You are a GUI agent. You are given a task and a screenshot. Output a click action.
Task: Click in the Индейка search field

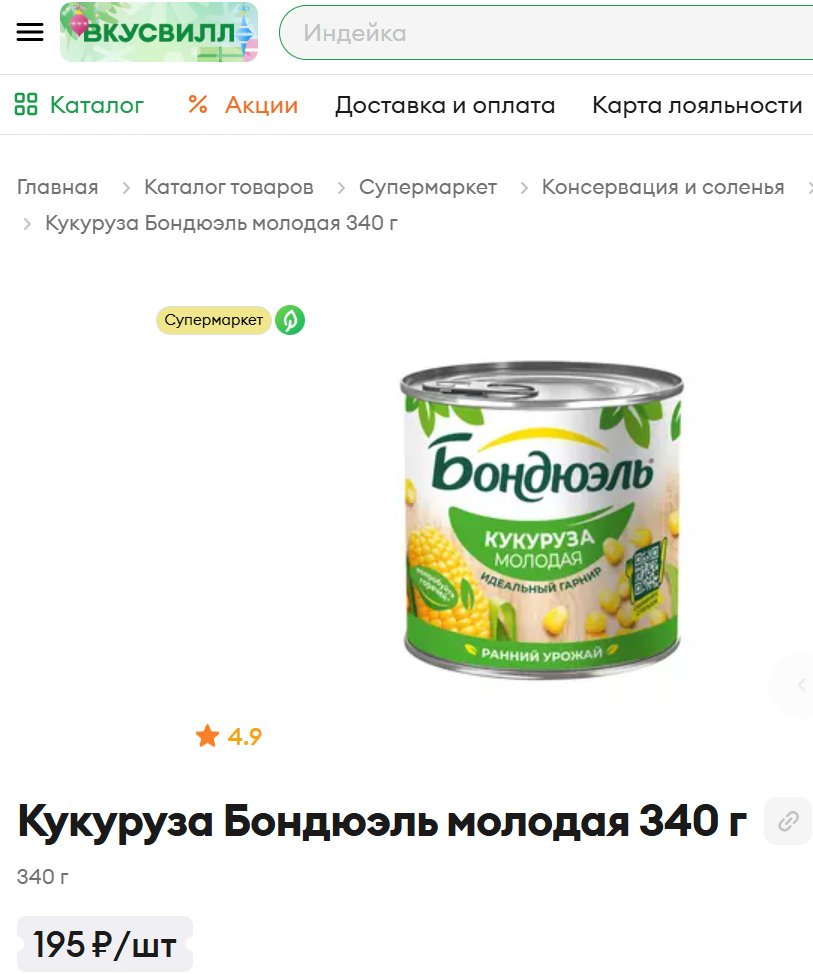(x=547, y=33)
